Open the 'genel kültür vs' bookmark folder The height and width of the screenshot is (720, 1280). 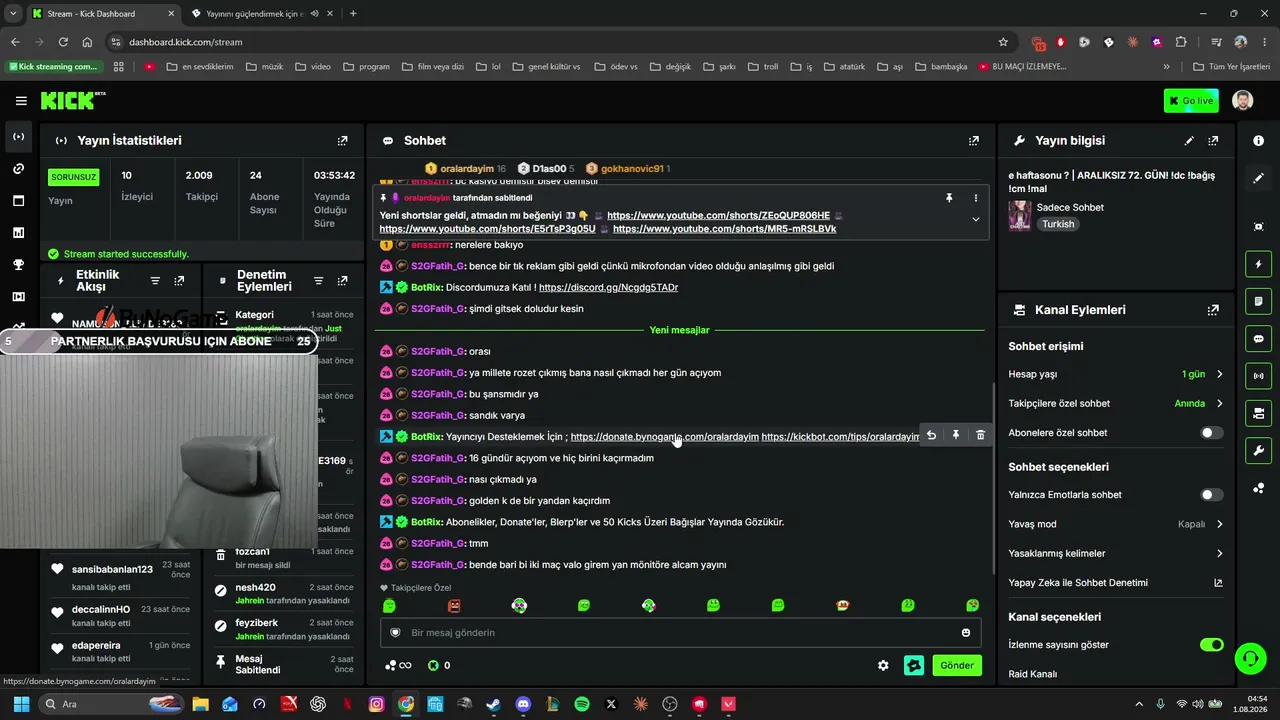[x=546, y=67]
